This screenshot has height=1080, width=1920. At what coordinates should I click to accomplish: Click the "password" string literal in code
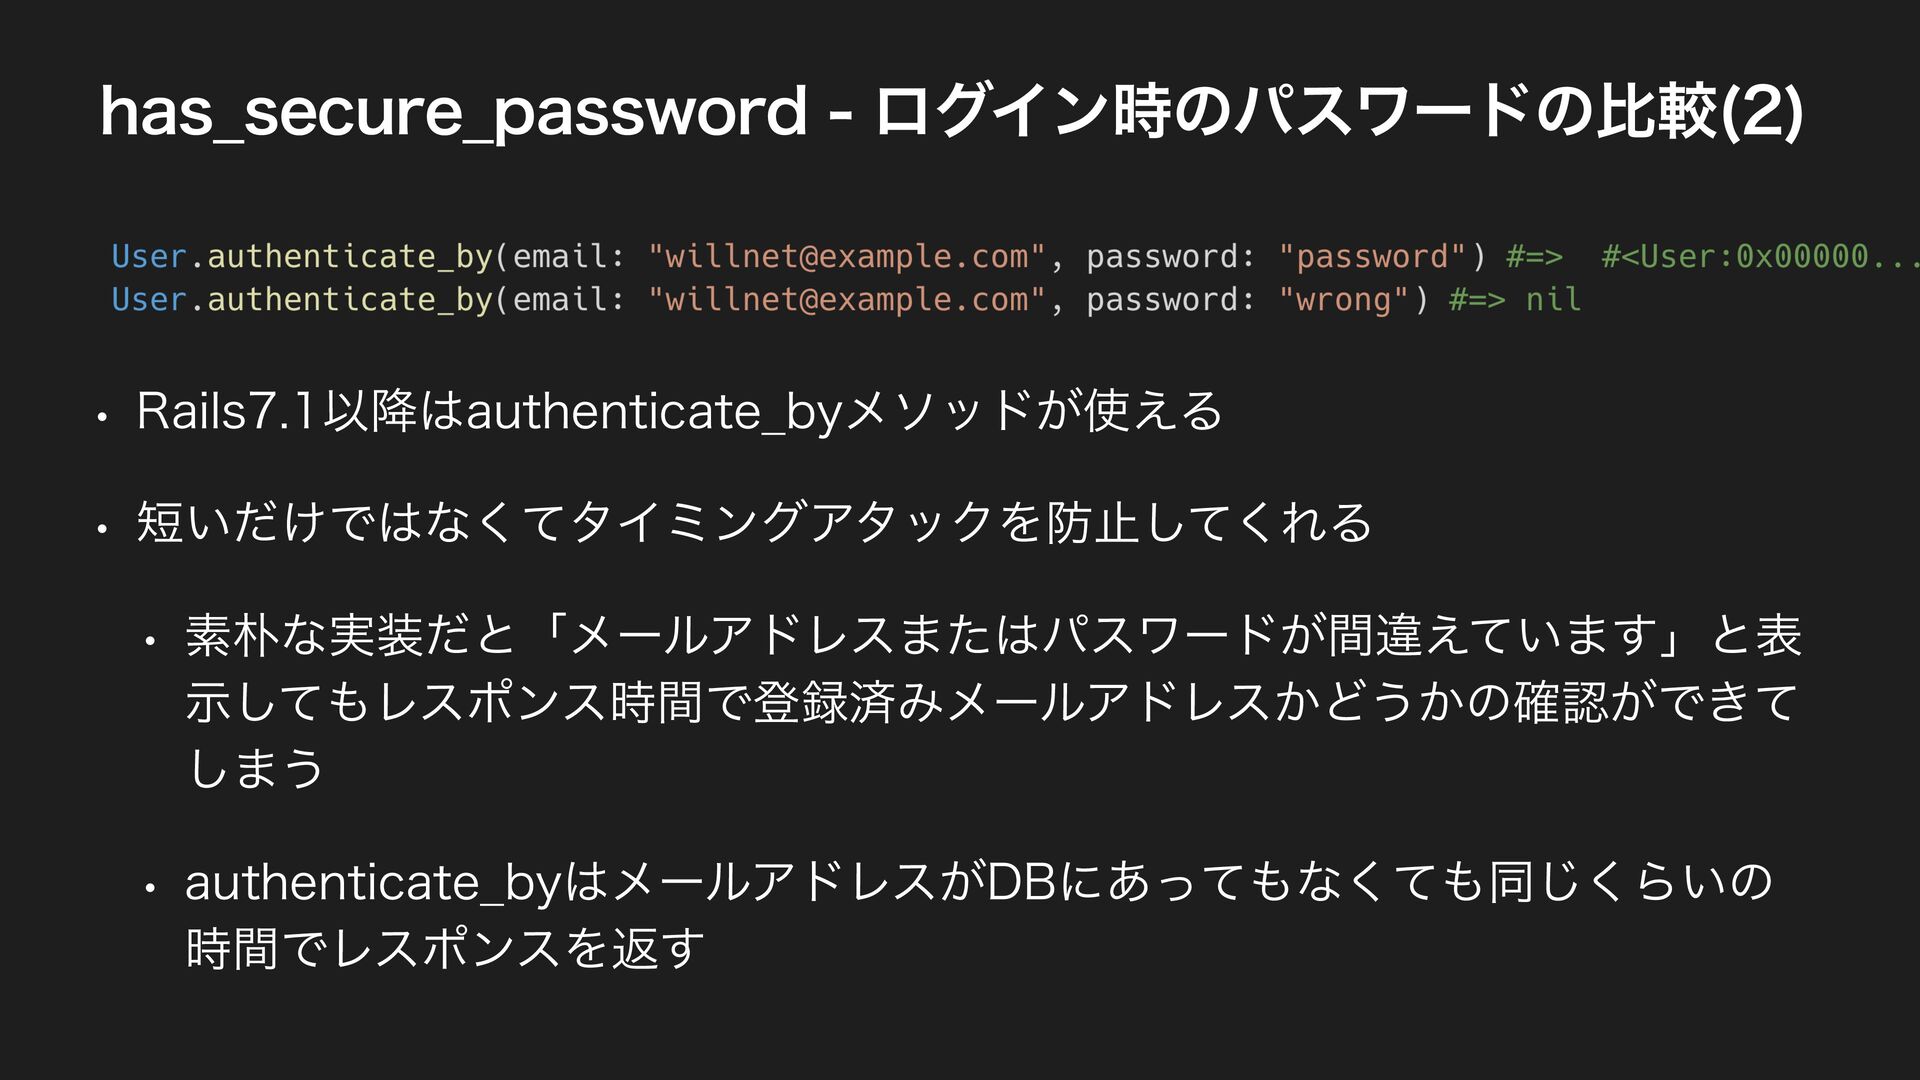point(1372,256)
